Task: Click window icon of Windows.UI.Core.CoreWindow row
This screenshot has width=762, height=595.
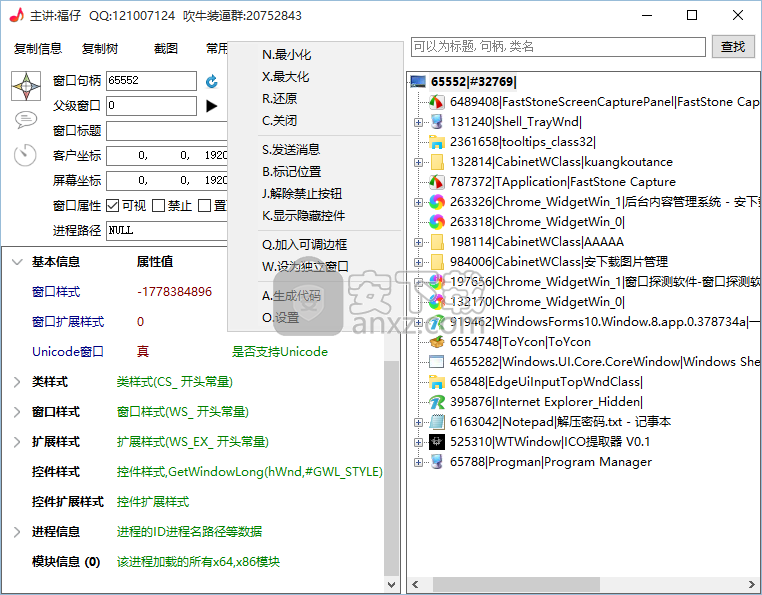Action: [x=436, y=362]
